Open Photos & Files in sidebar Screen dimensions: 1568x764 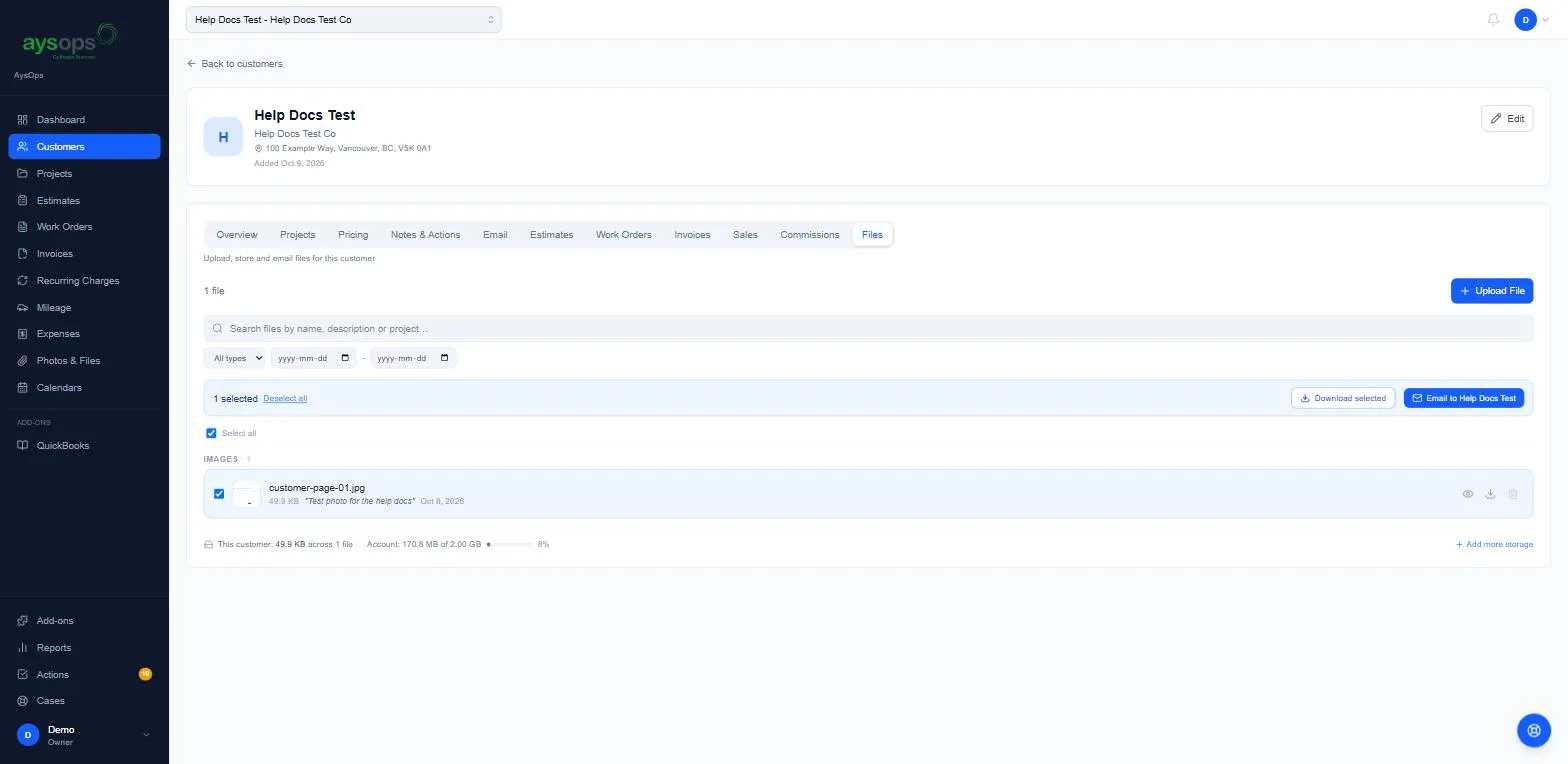84,361
